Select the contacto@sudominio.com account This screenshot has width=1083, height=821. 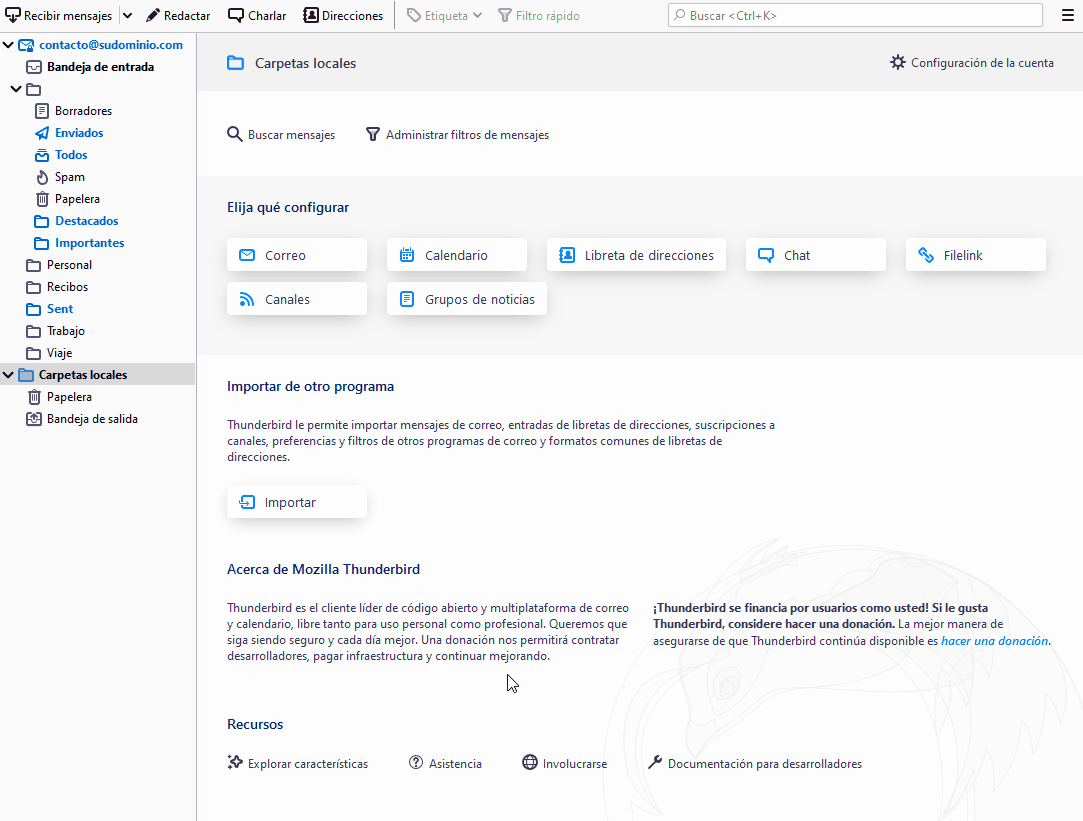coord(111,45)
